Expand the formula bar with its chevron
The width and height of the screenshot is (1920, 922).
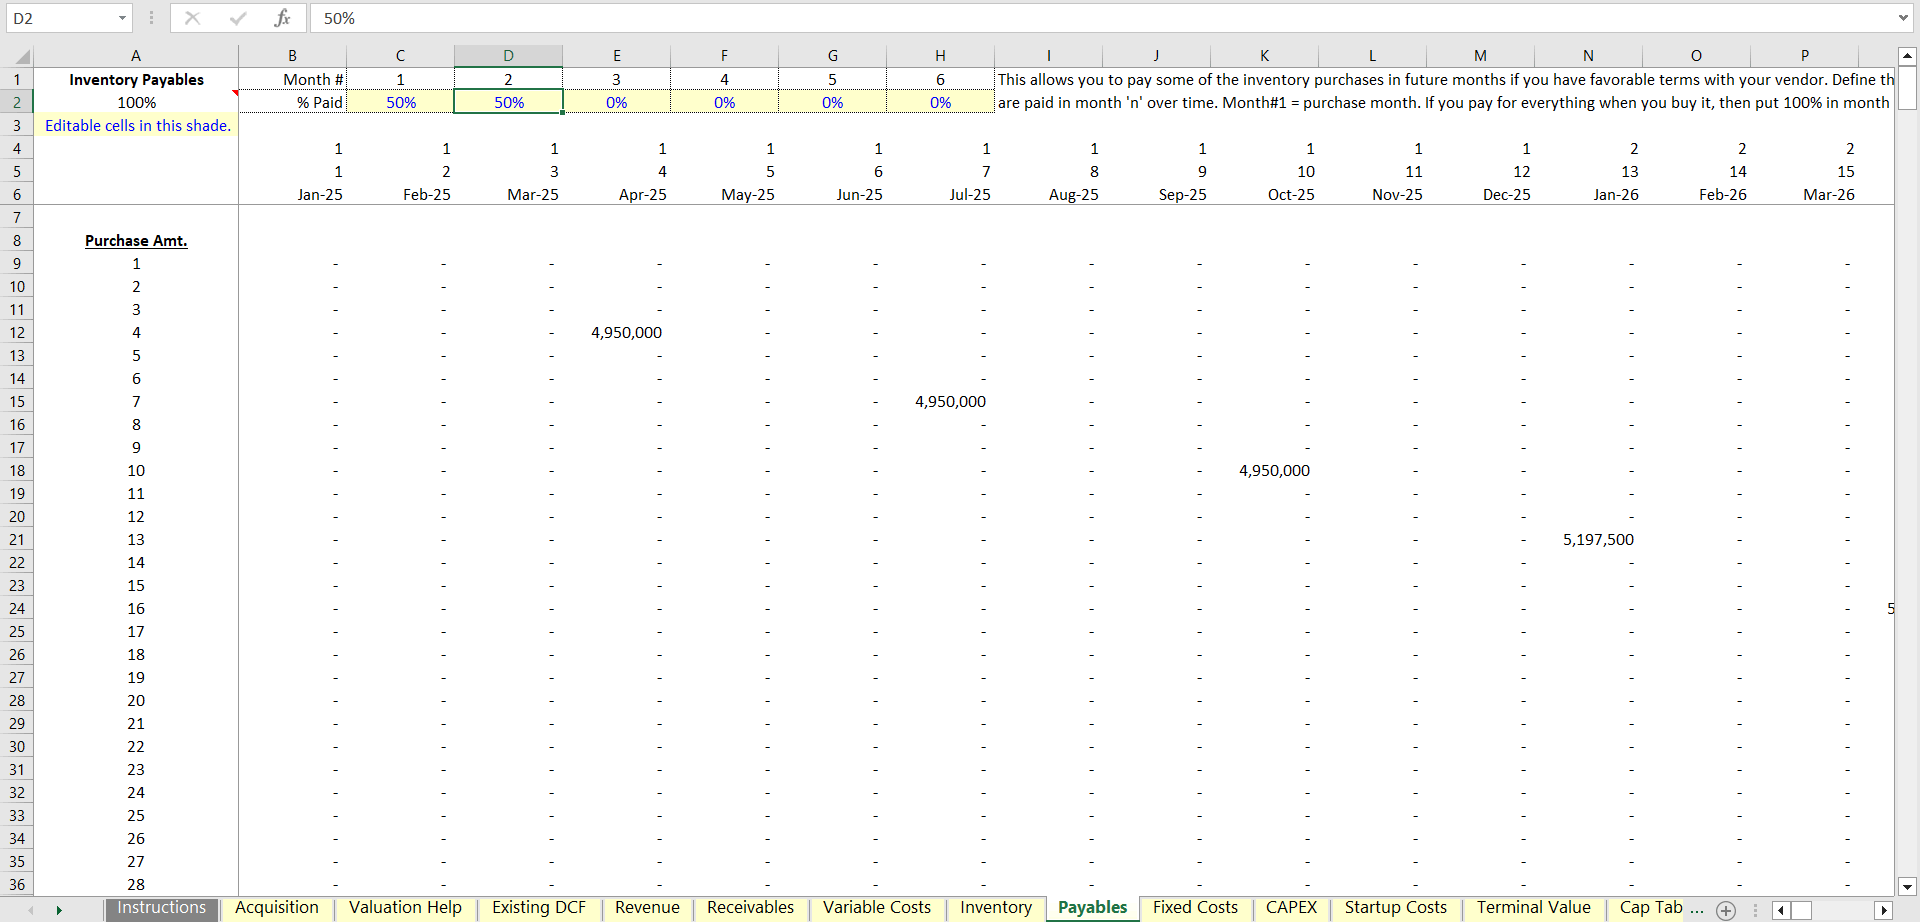[x=1904, y=18]
